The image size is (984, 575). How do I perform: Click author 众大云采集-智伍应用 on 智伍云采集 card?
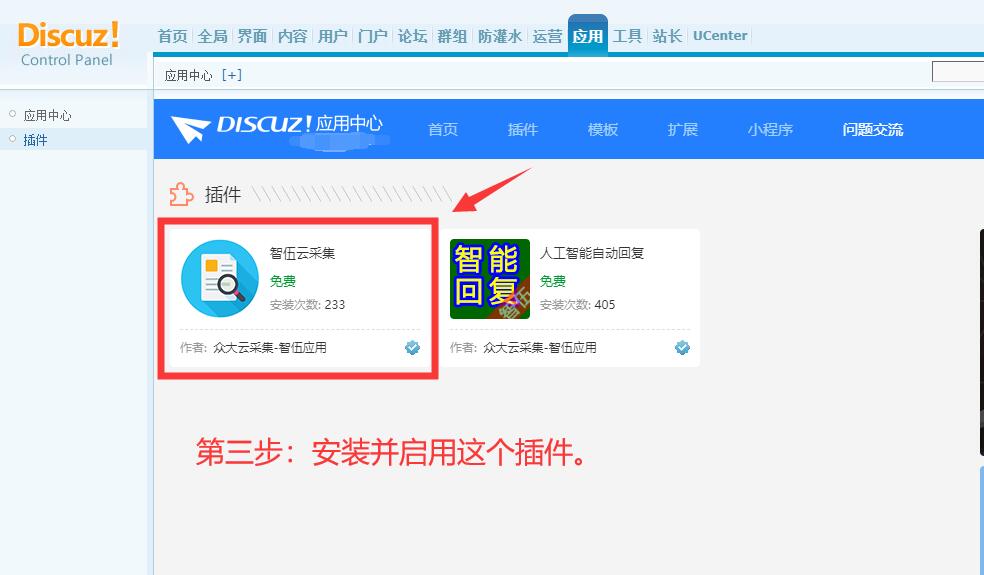[x=270, y=347]
